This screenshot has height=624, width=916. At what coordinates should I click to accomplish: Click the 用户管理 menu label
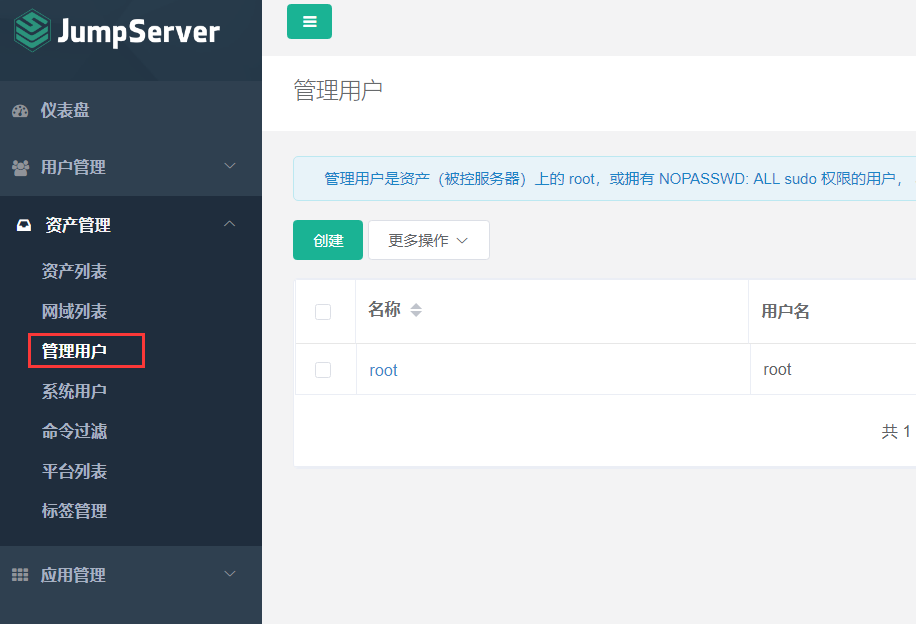click(73, 167)
